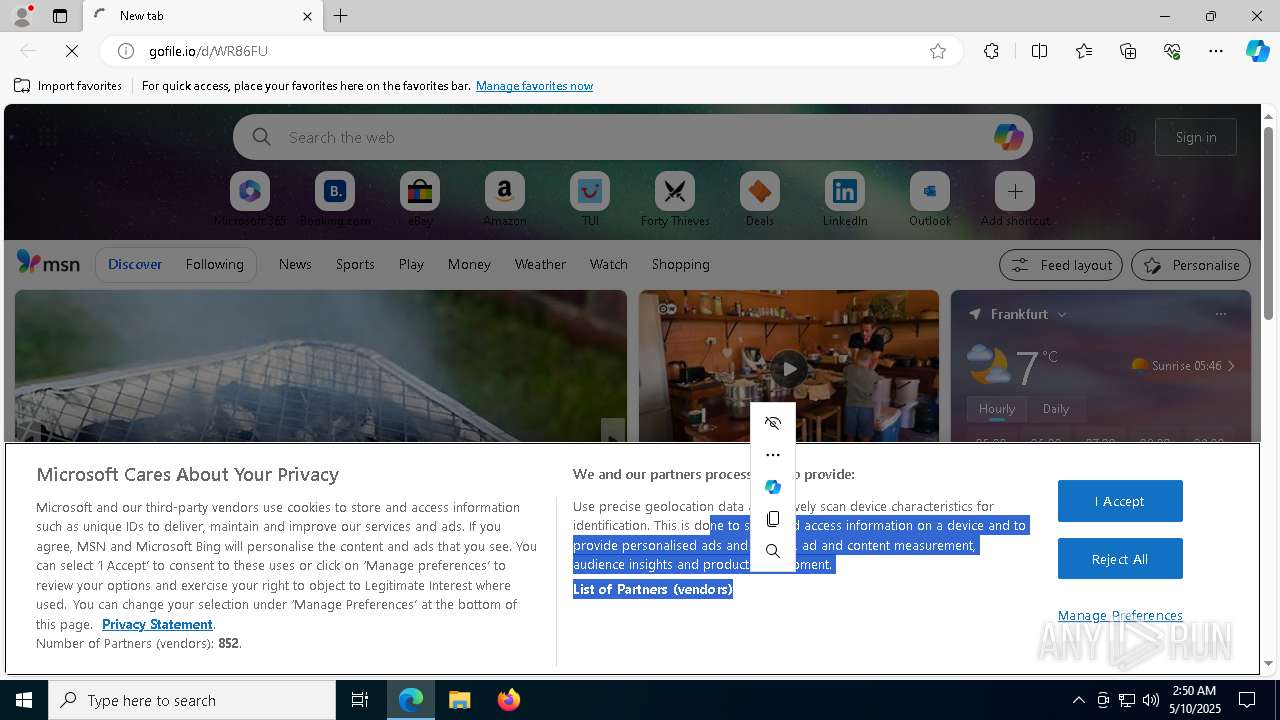Open Copilot icon in search box
The image size is (1280, 720).
(1008, 137)
